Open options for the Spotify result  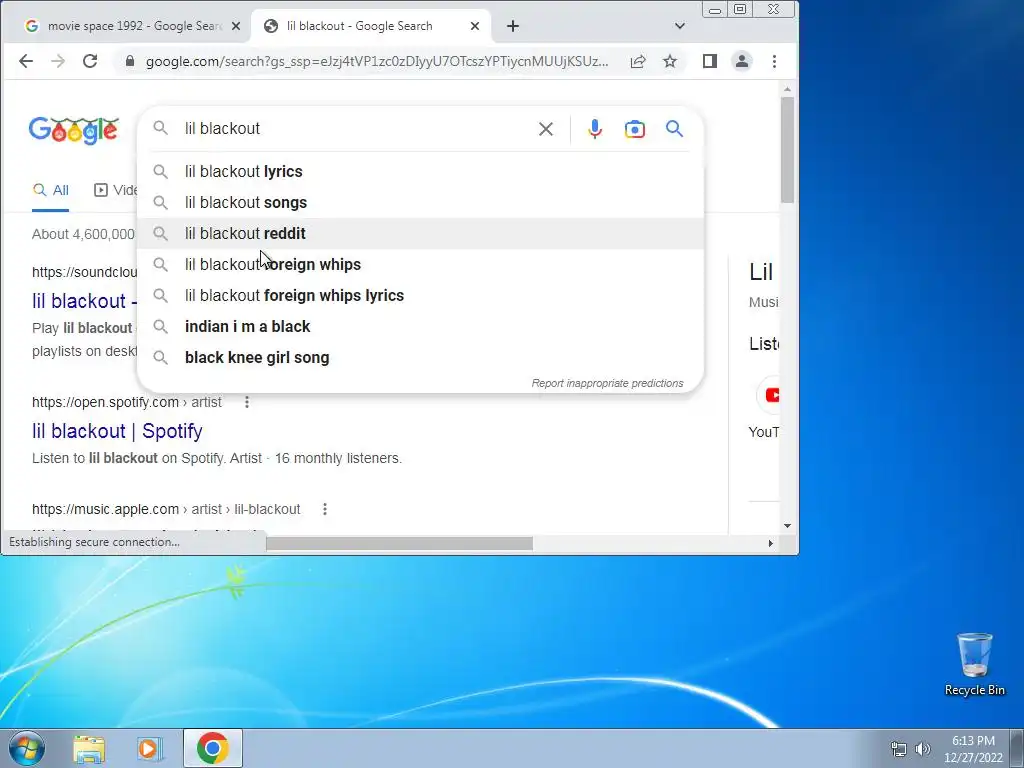click(247, 402)
